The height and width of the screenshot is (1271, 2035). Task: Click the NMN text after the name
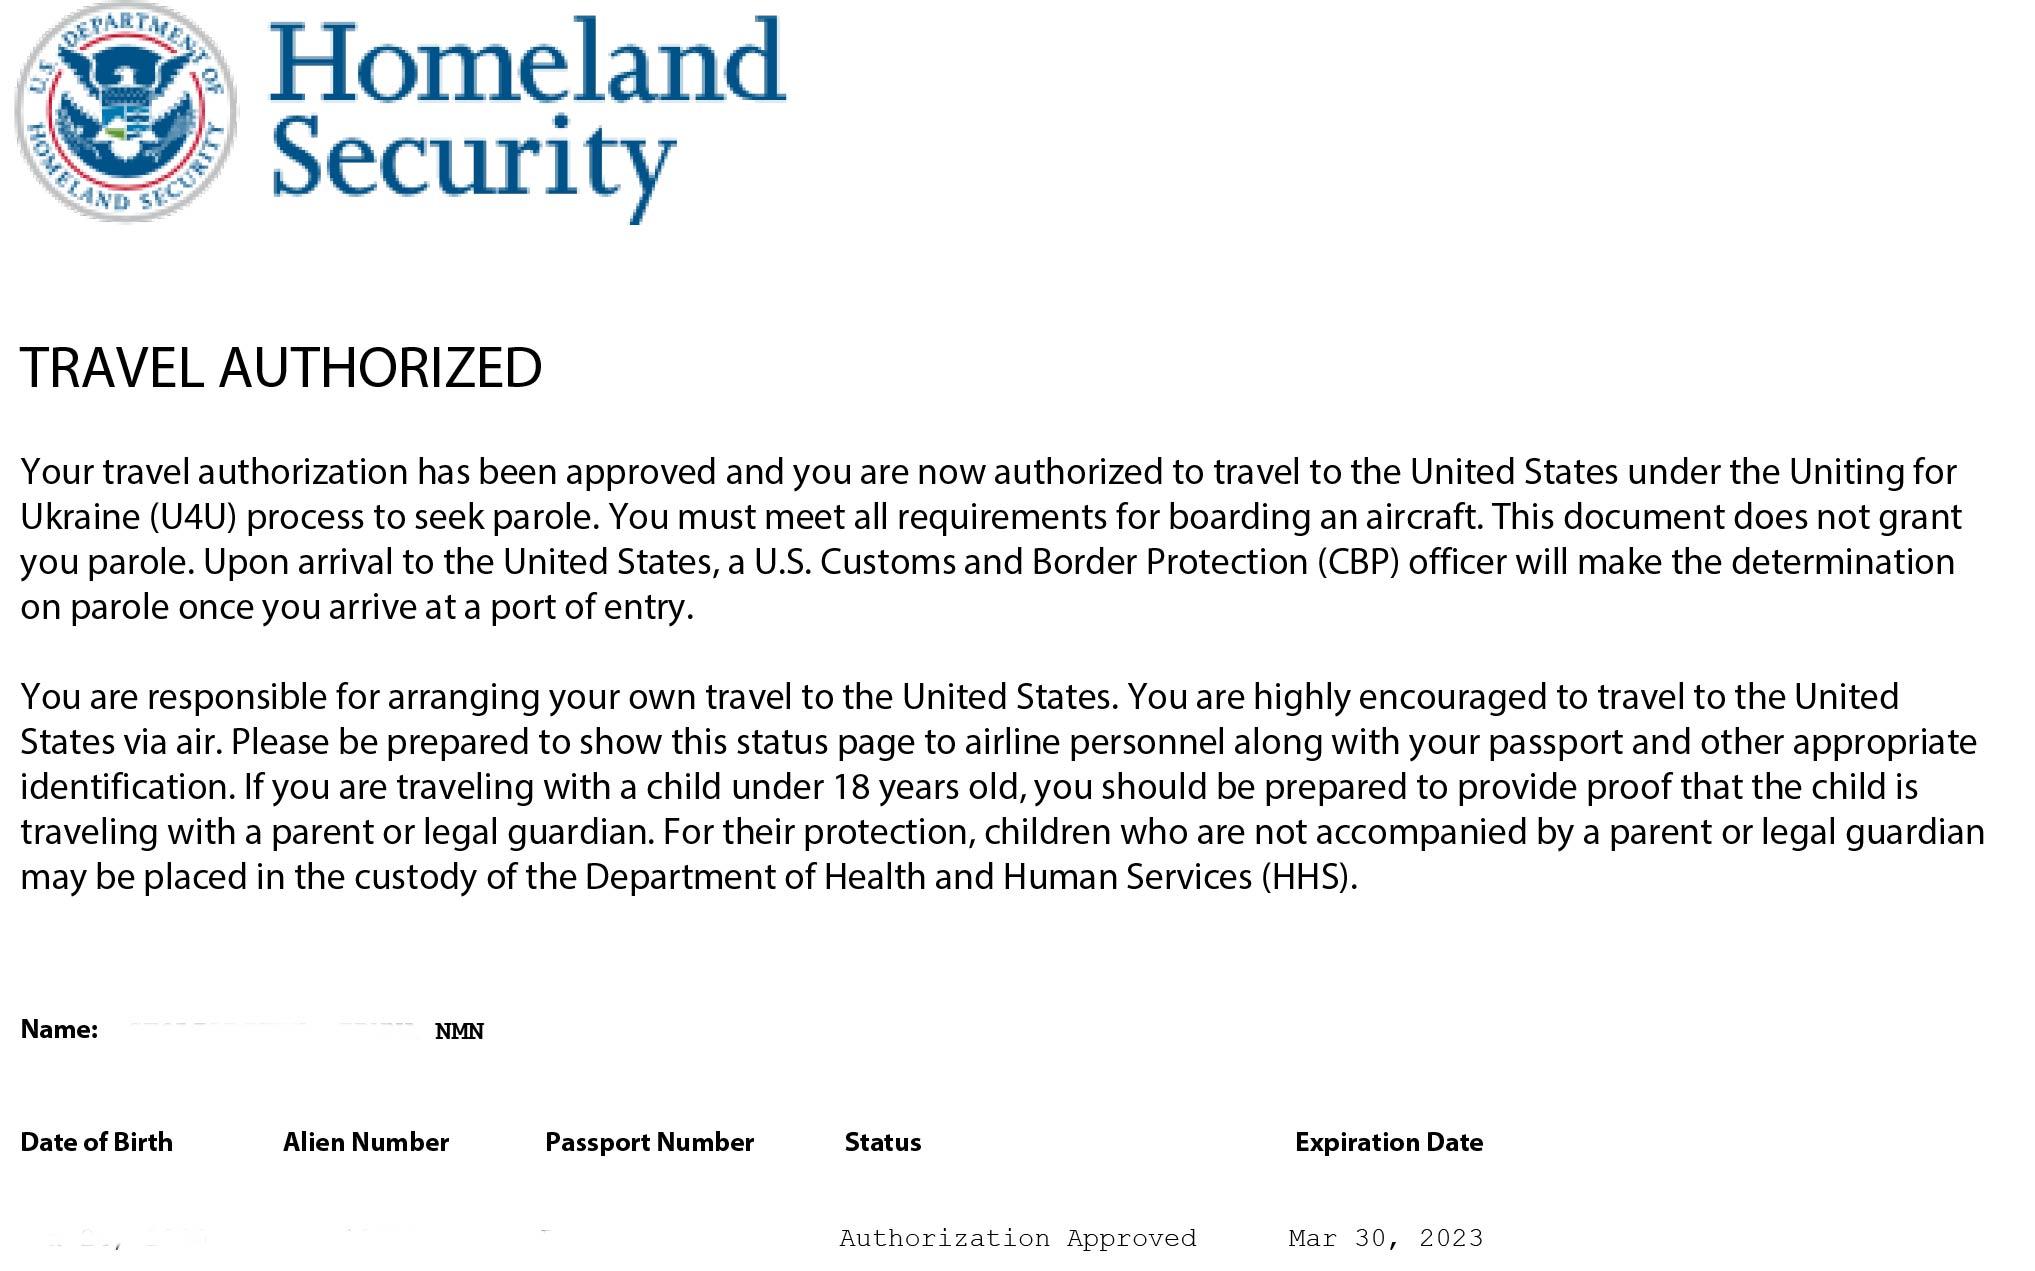tap(460, 1031)
